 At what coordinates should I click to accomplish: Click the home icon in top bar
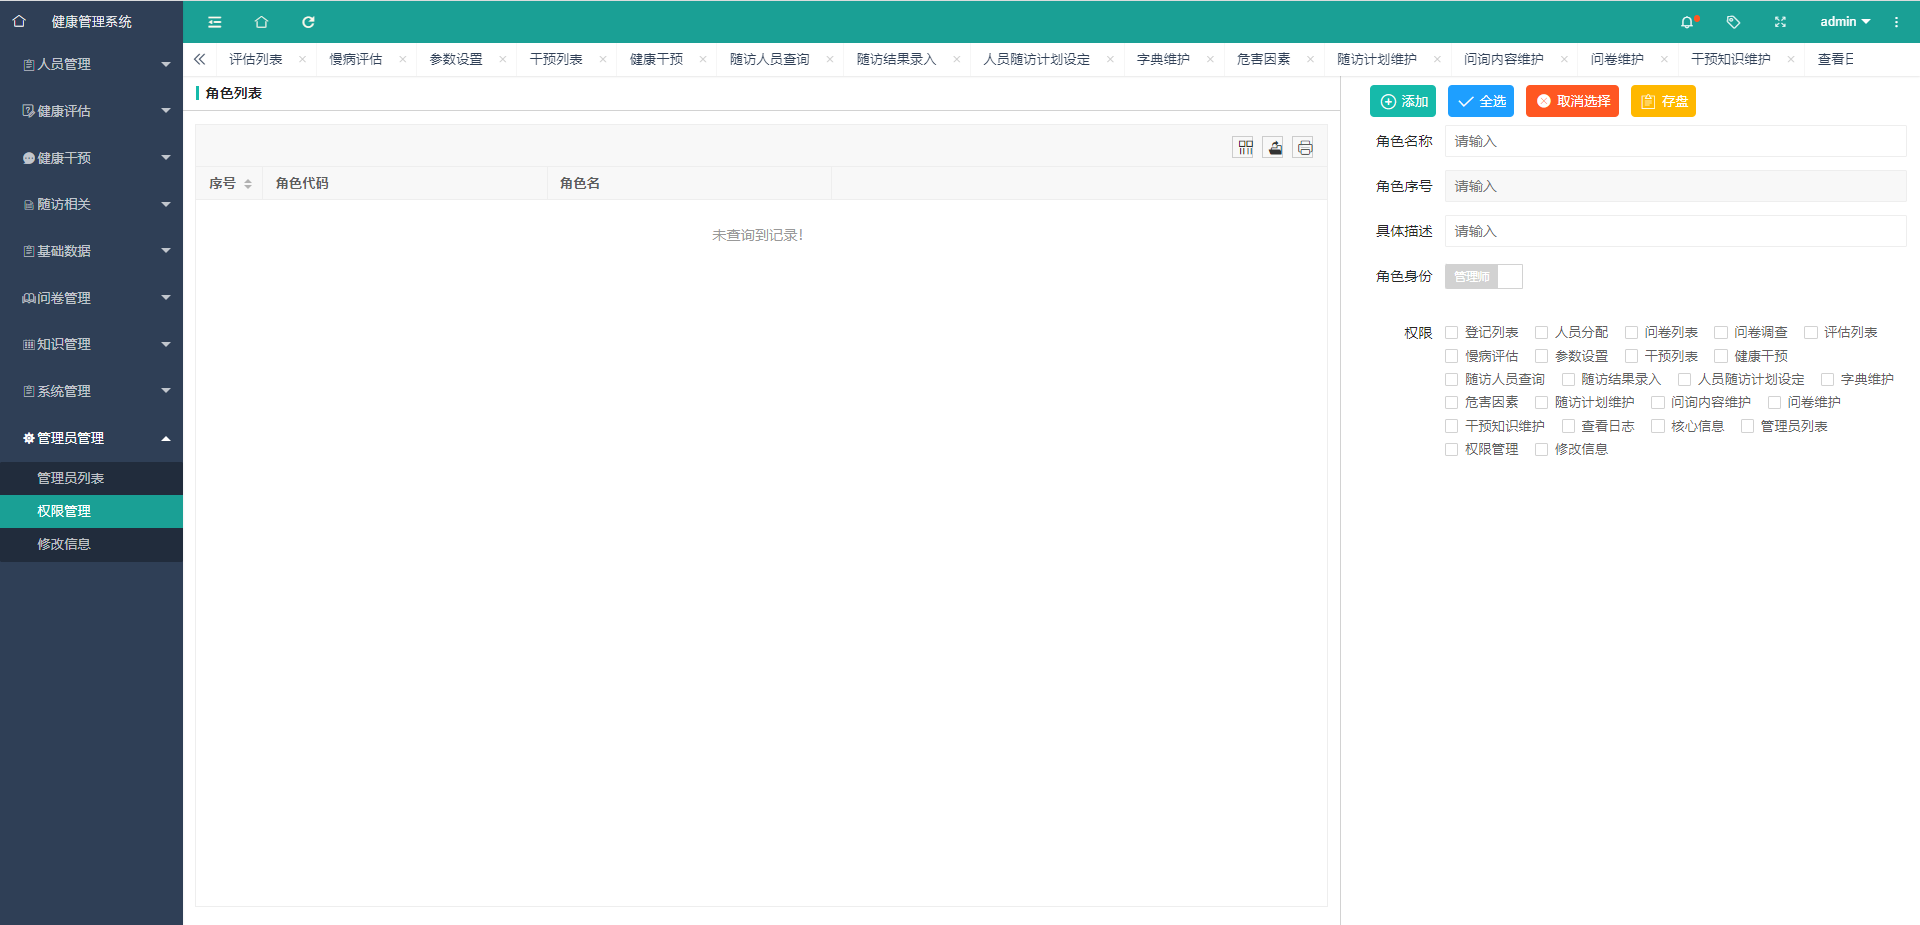pos(261,22)
